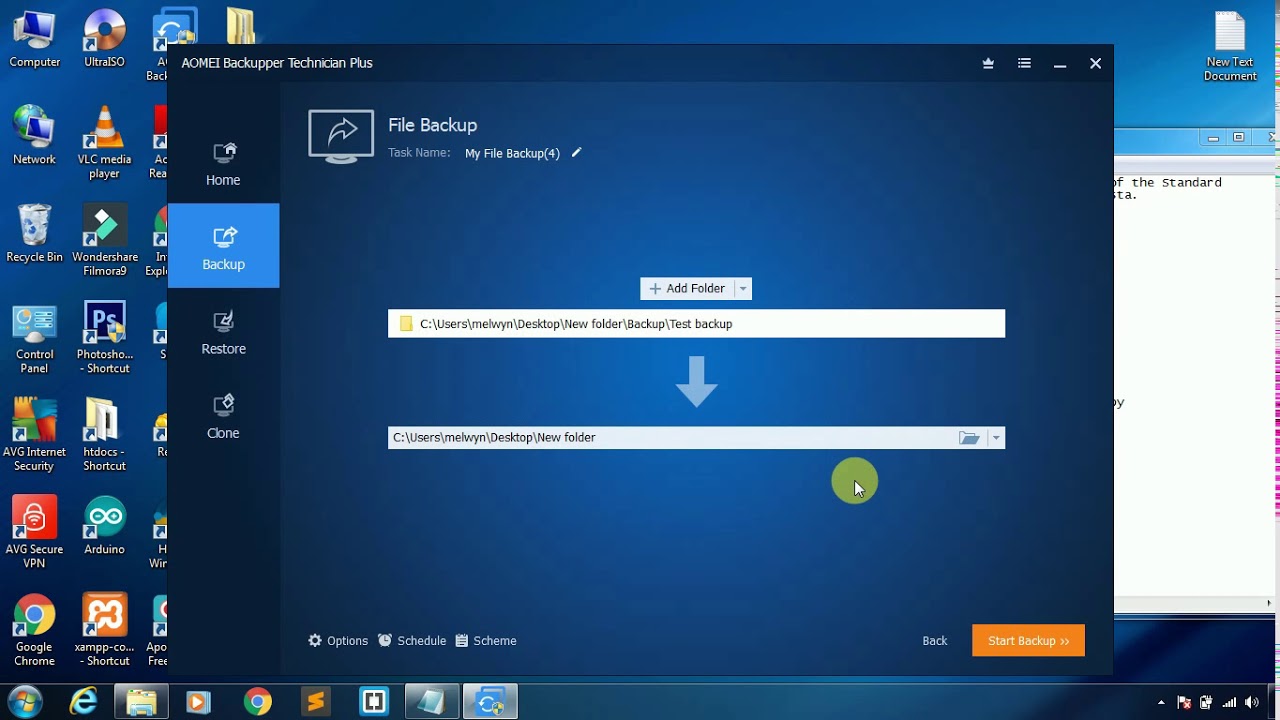Click the source path Test backup entry

696,324
